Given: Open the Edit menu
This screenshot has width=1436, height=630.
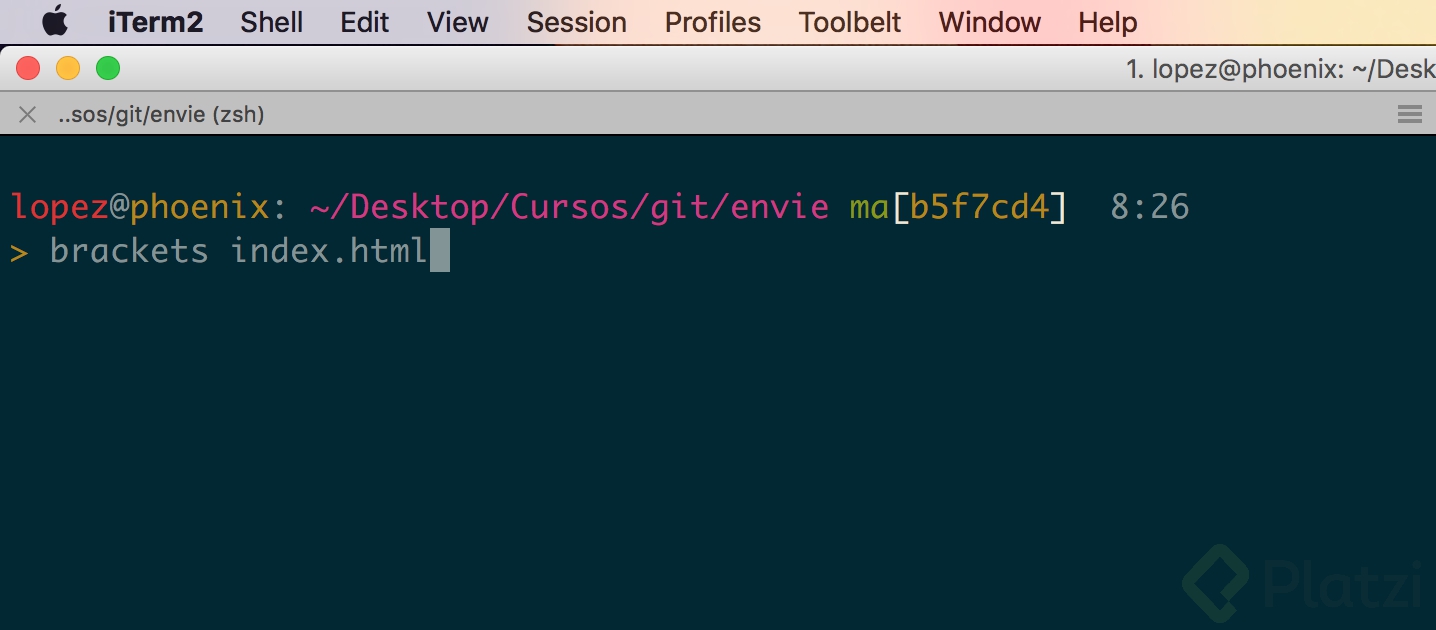Looking at the screenshot, I should [x=364, y=22].
